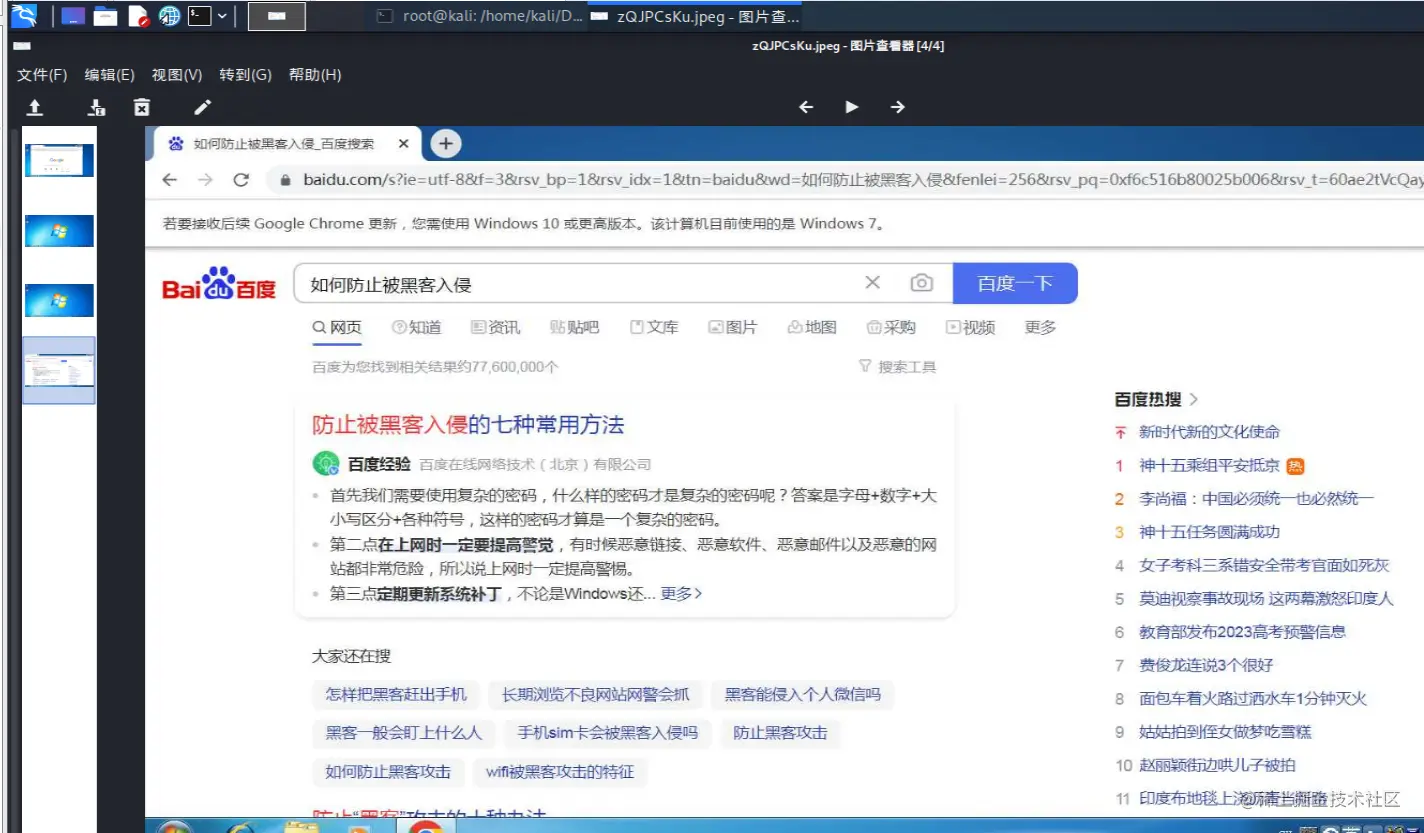Open the 帮助(H) menu
The width and height of the screenshot is (1424, 833).
(315, 75)
